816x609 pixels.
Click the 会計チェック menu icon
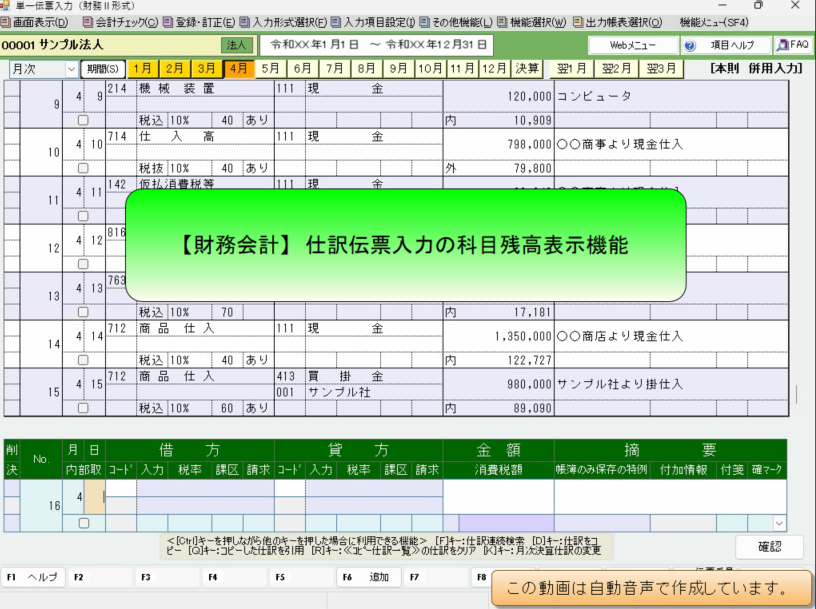[88, 22]
